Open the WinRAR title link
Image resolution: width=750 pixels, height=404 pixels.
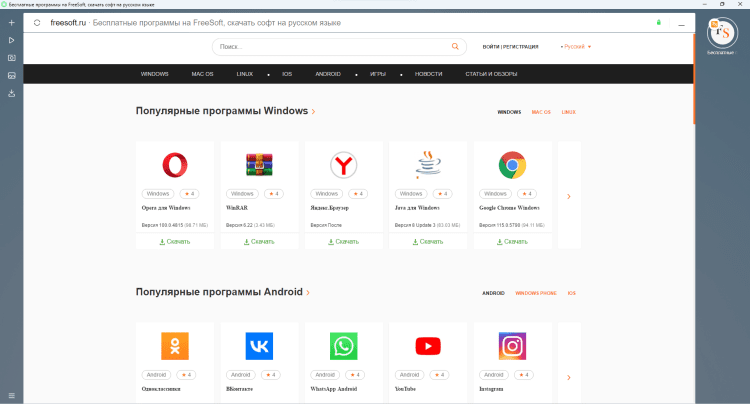click(x=237, y=208)
